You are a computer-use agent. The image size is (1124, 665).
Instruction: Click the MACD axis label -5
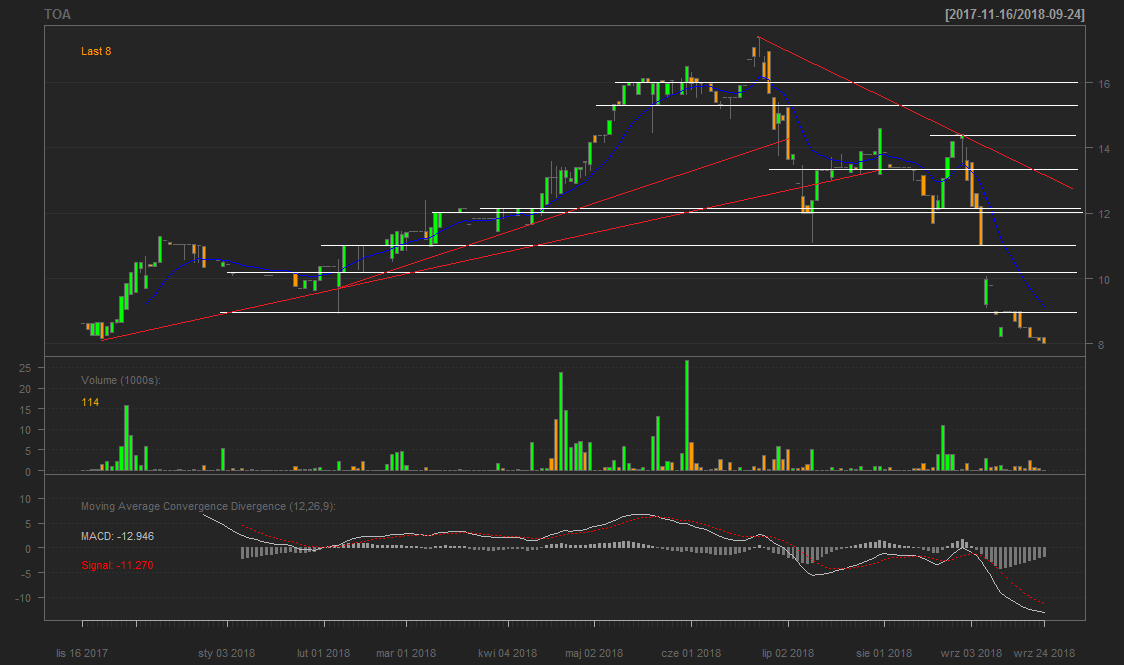pos(26,573)
